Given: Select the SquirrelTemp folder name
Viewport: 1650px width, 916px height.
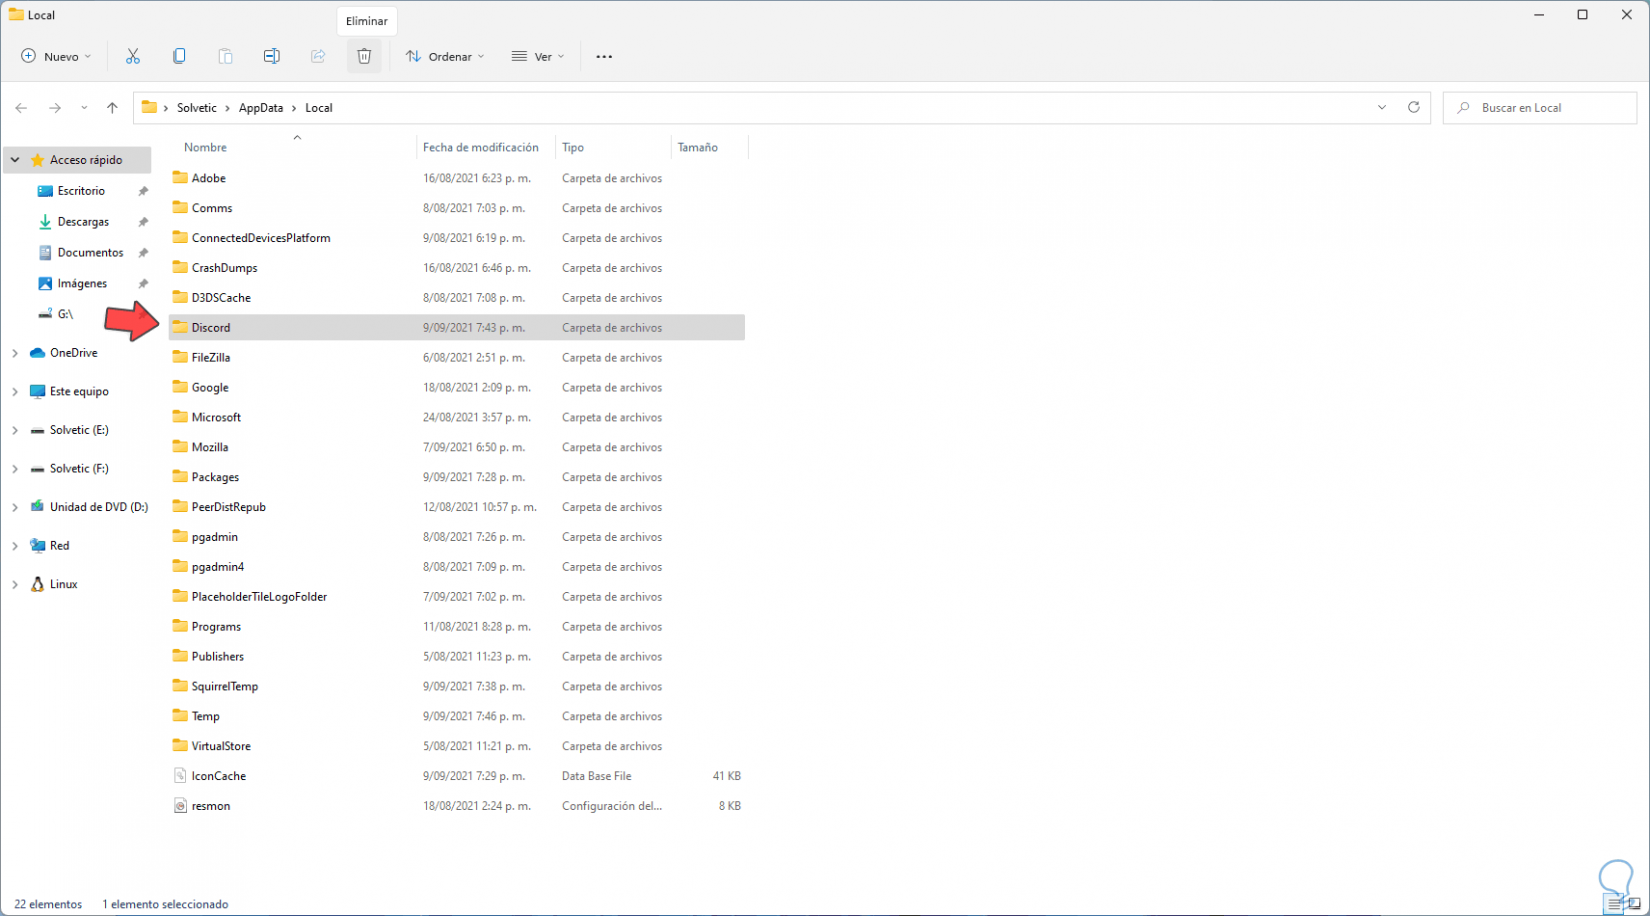Looking at the screenshot, I should click(x=225, y=686).
